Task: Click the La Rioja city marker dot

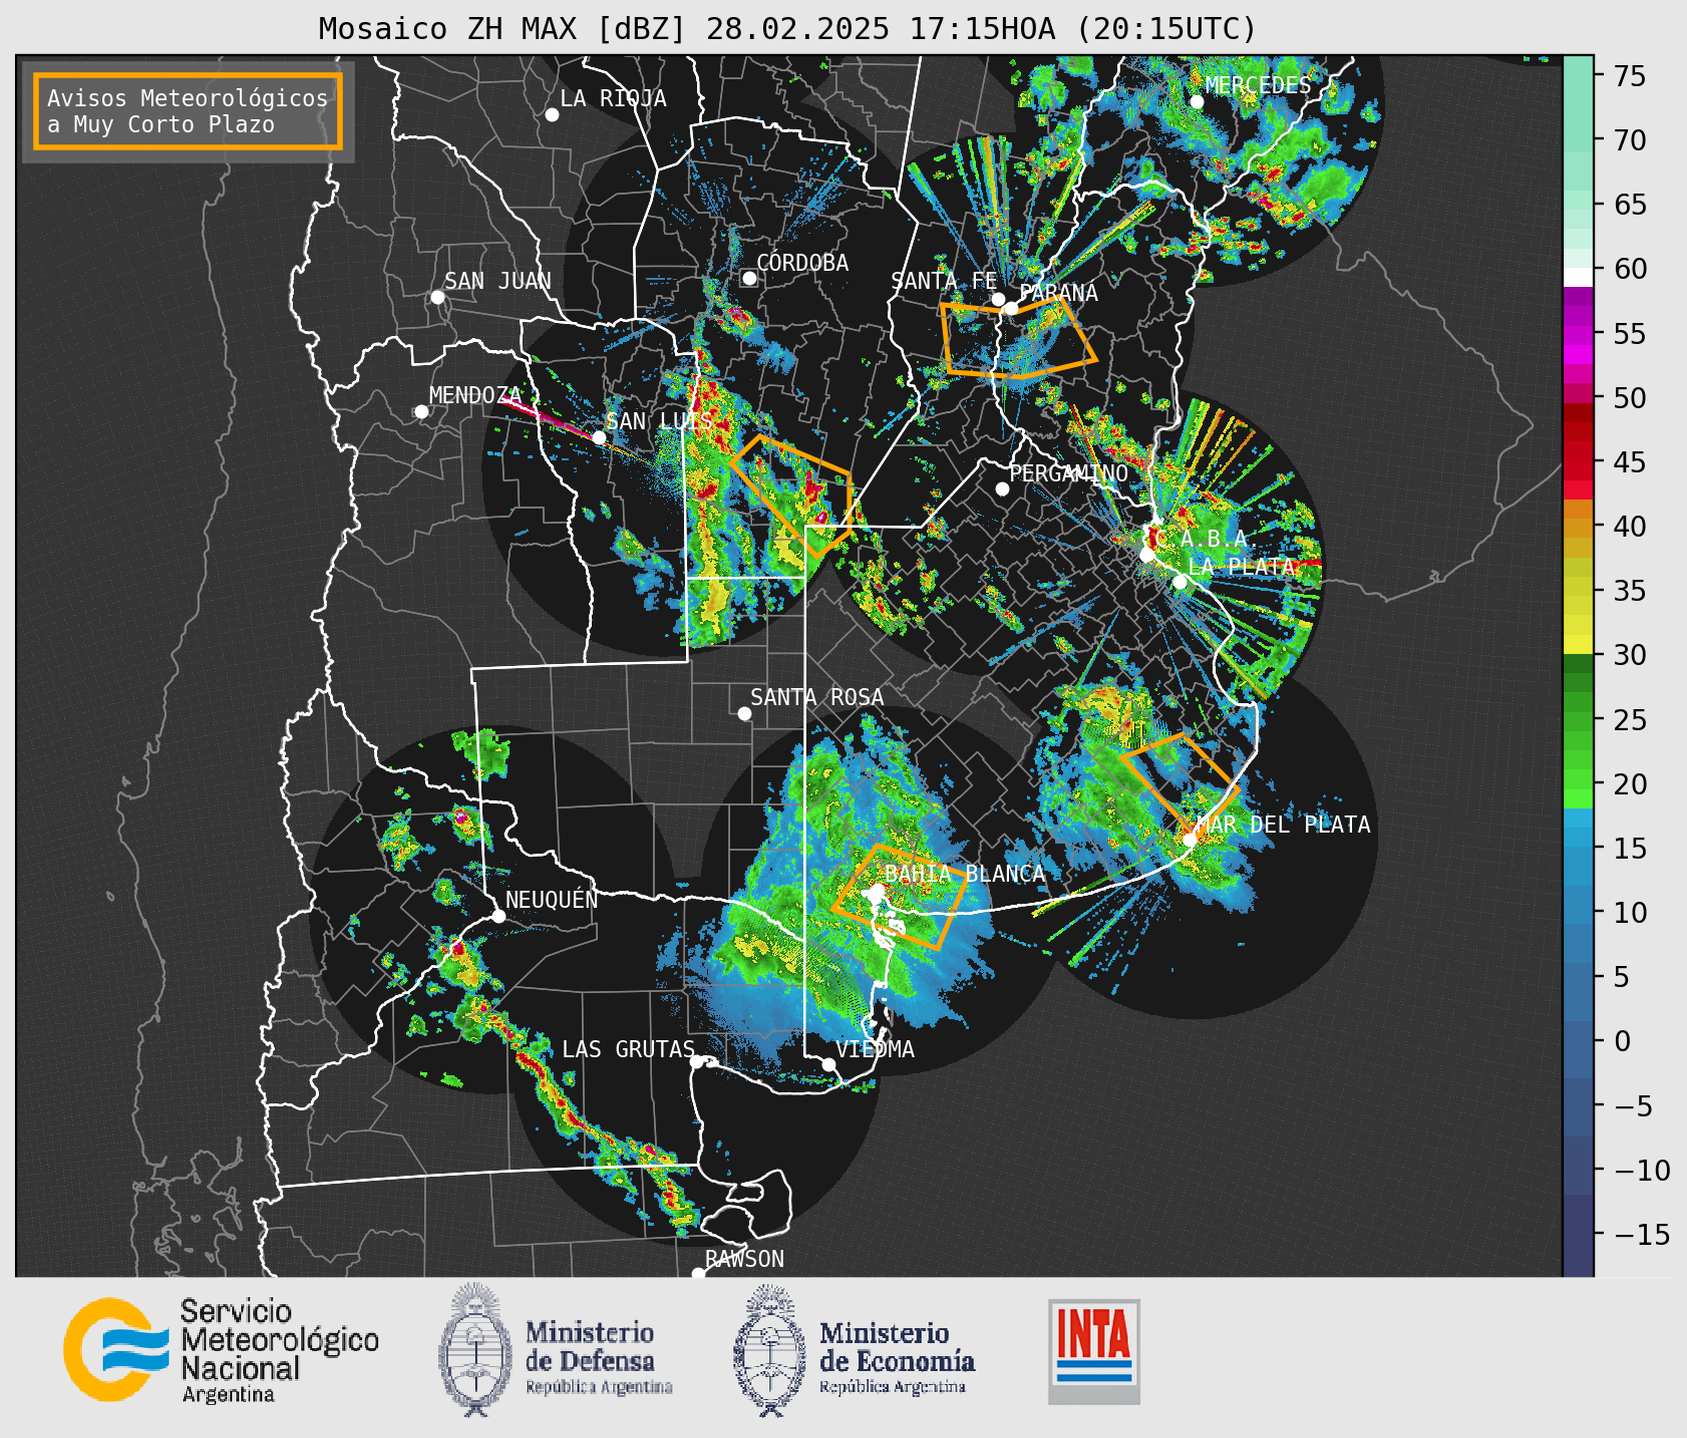Action: [552, 115]
